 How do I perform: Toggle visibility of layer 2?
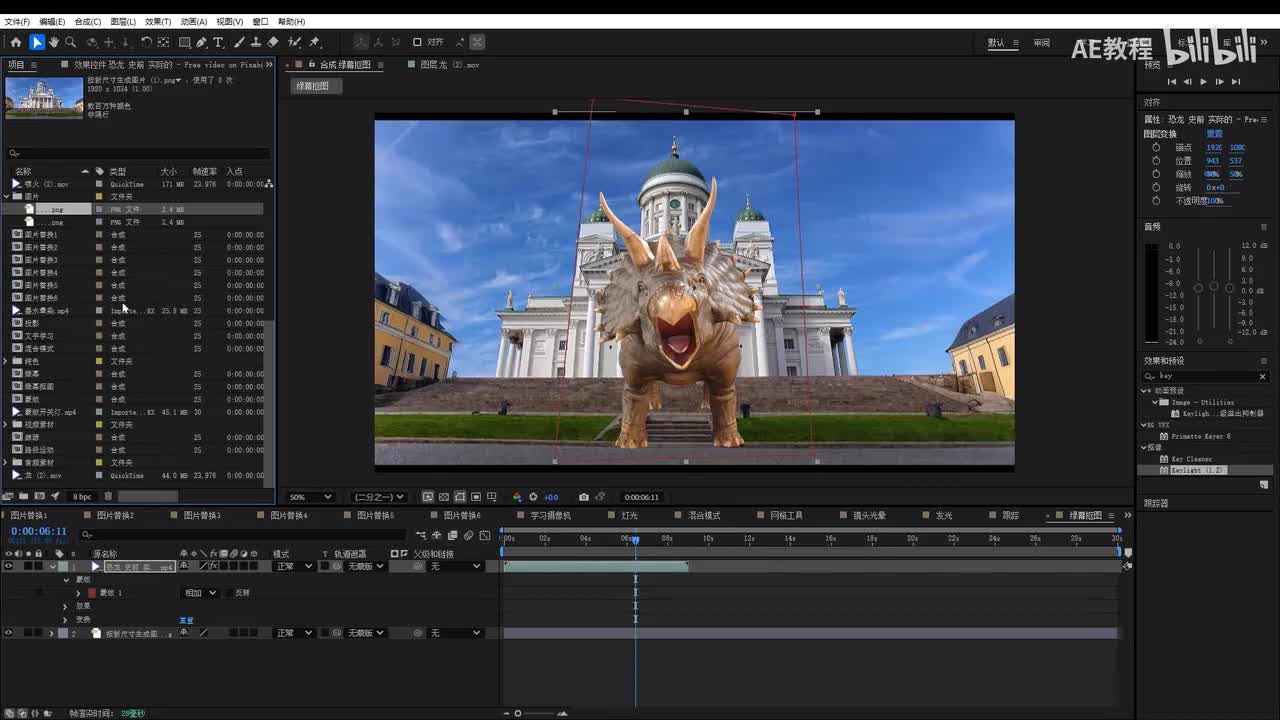click(9, 633)
